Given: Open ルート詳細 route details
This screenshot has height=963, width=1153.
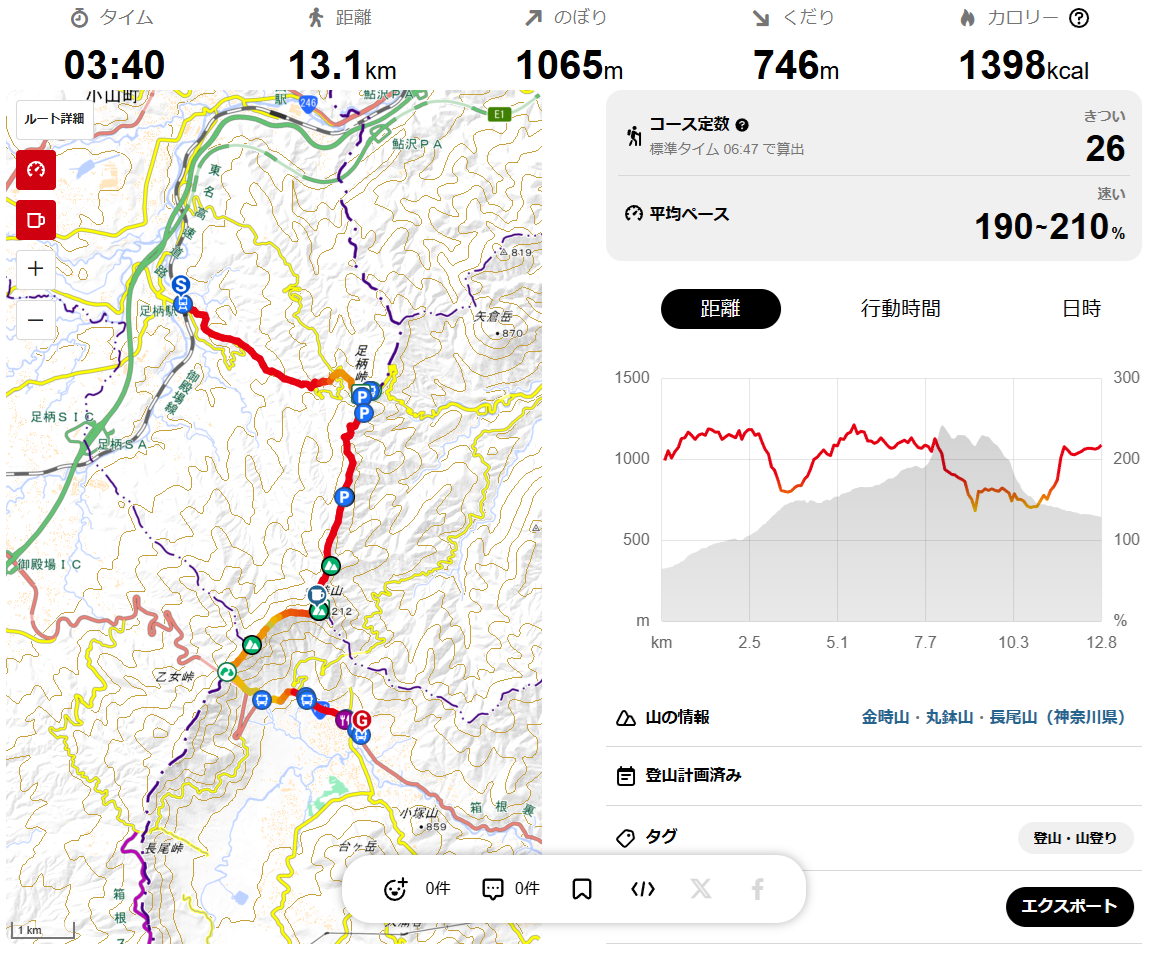Looking at the screenshot, I should tap(54, 119).
